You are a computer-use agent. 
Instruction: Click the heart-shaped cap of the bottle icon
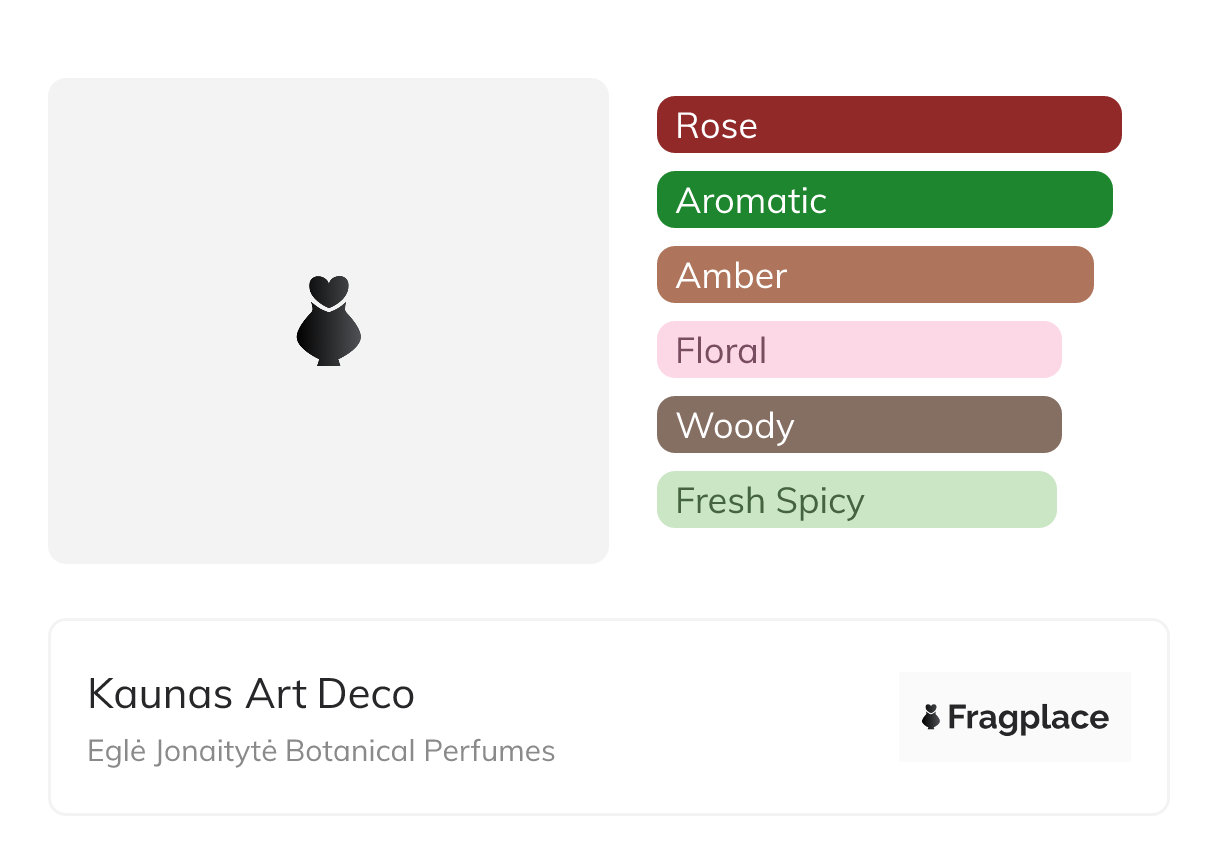click(328, 289)
